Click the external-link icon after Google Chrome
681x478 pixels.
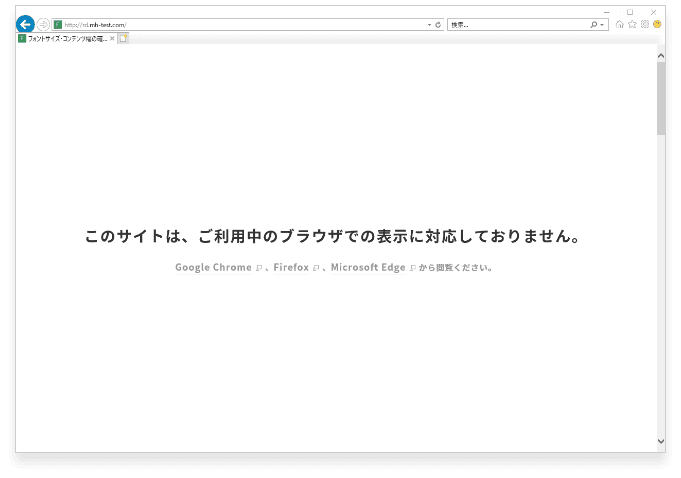(x=259, y=268)
